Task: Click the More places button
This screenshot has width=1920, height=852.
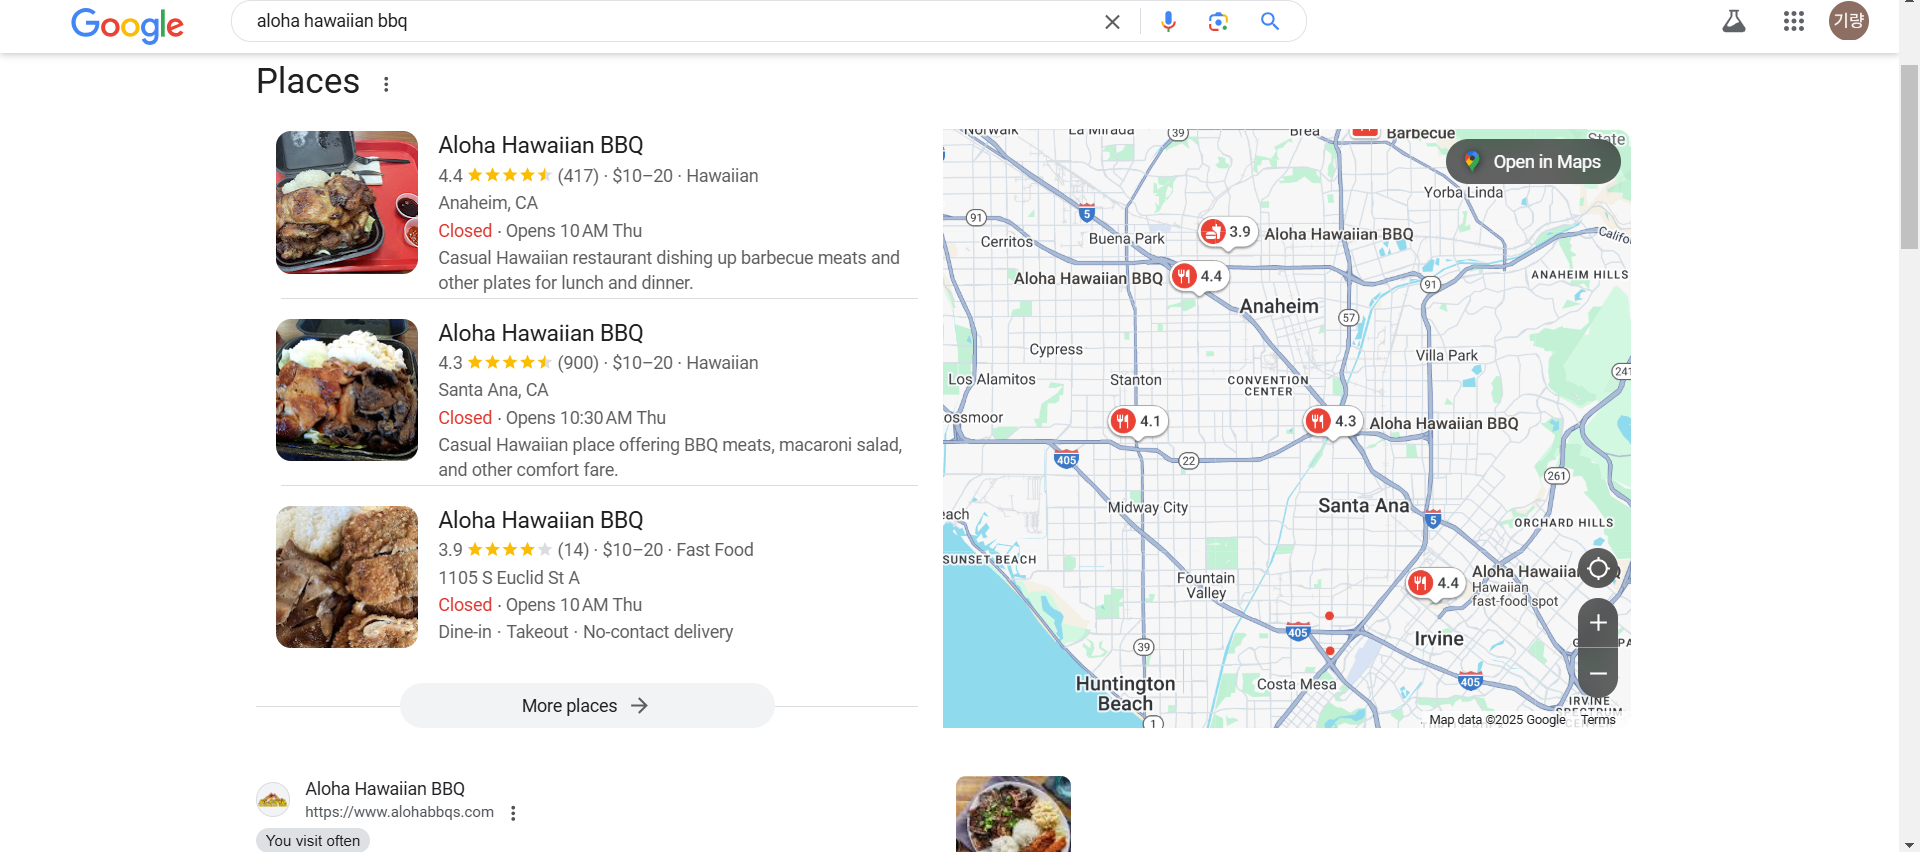Action: coord(587,706)
